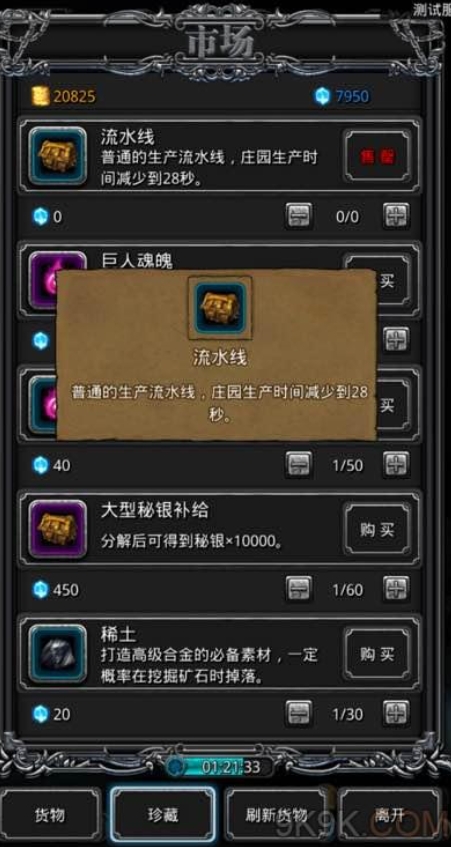Tap the blue gem price icon beside 450
This screenshot has height=847, width=451.
[x=41, y=589]
